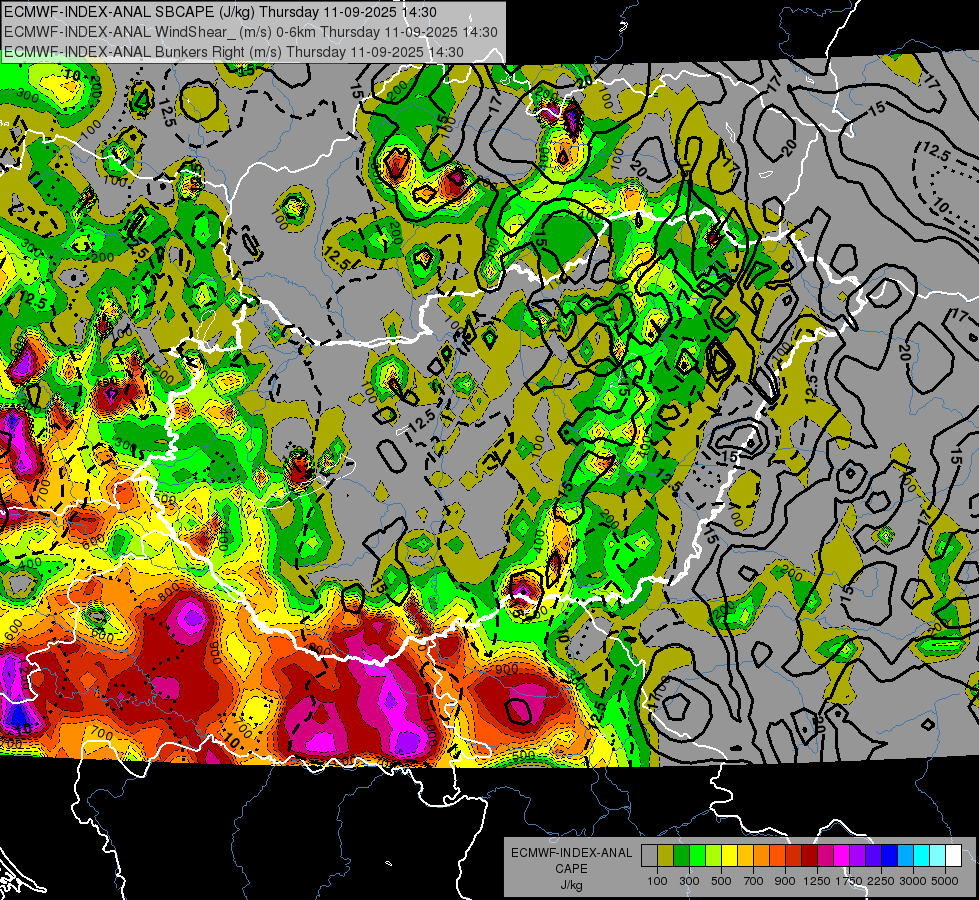The image size is (979, 900).
Task: Click the ECMWF-INDEX-ANAL legend title
Action: coord(571,853)
